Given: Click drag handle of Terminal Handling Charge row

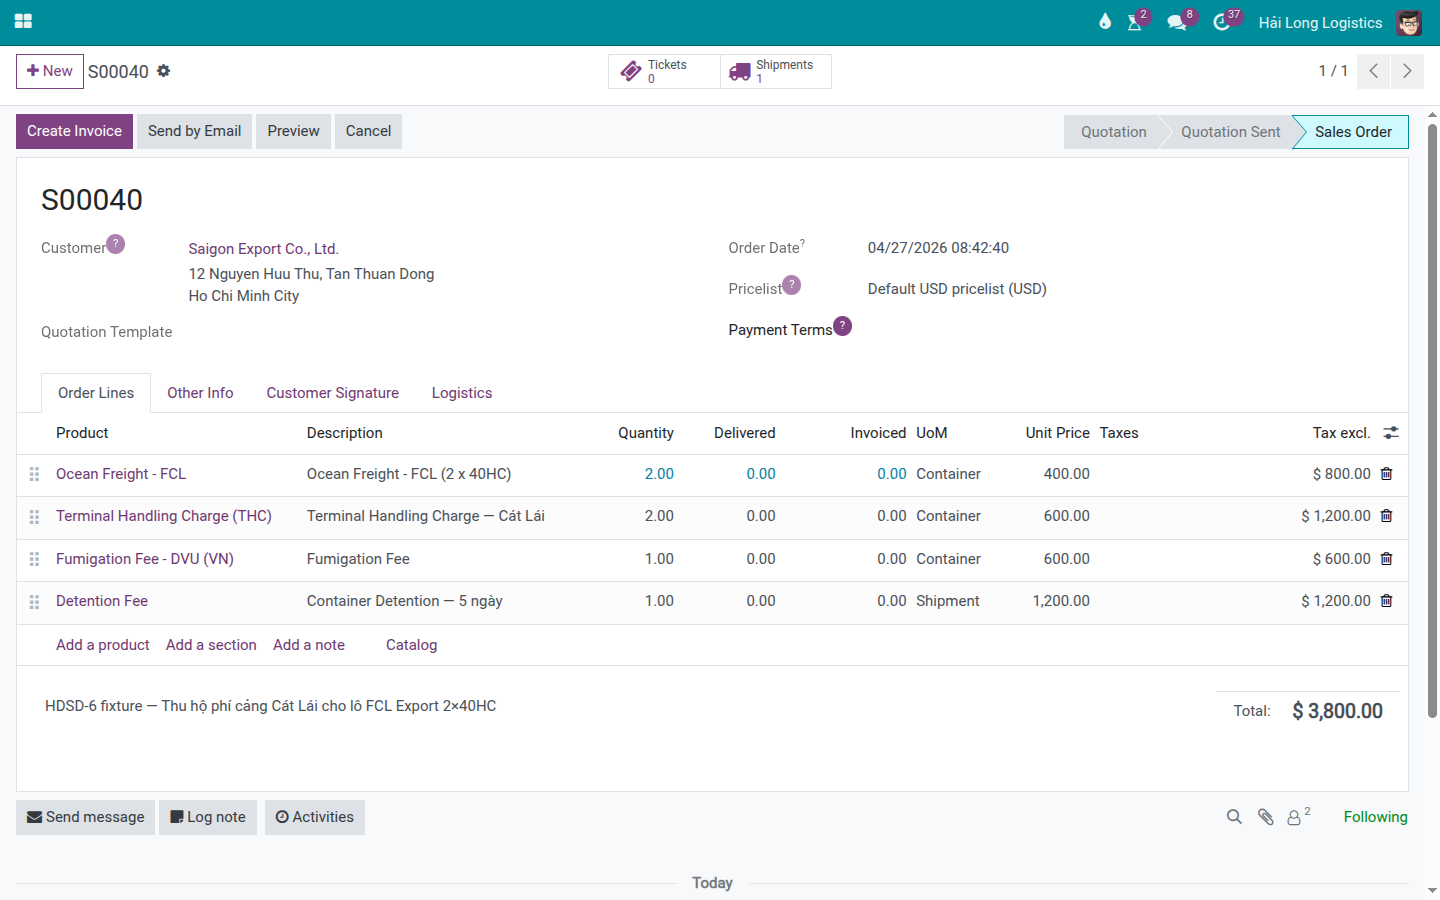Looking at the screenshot, I should coord(34,517).
